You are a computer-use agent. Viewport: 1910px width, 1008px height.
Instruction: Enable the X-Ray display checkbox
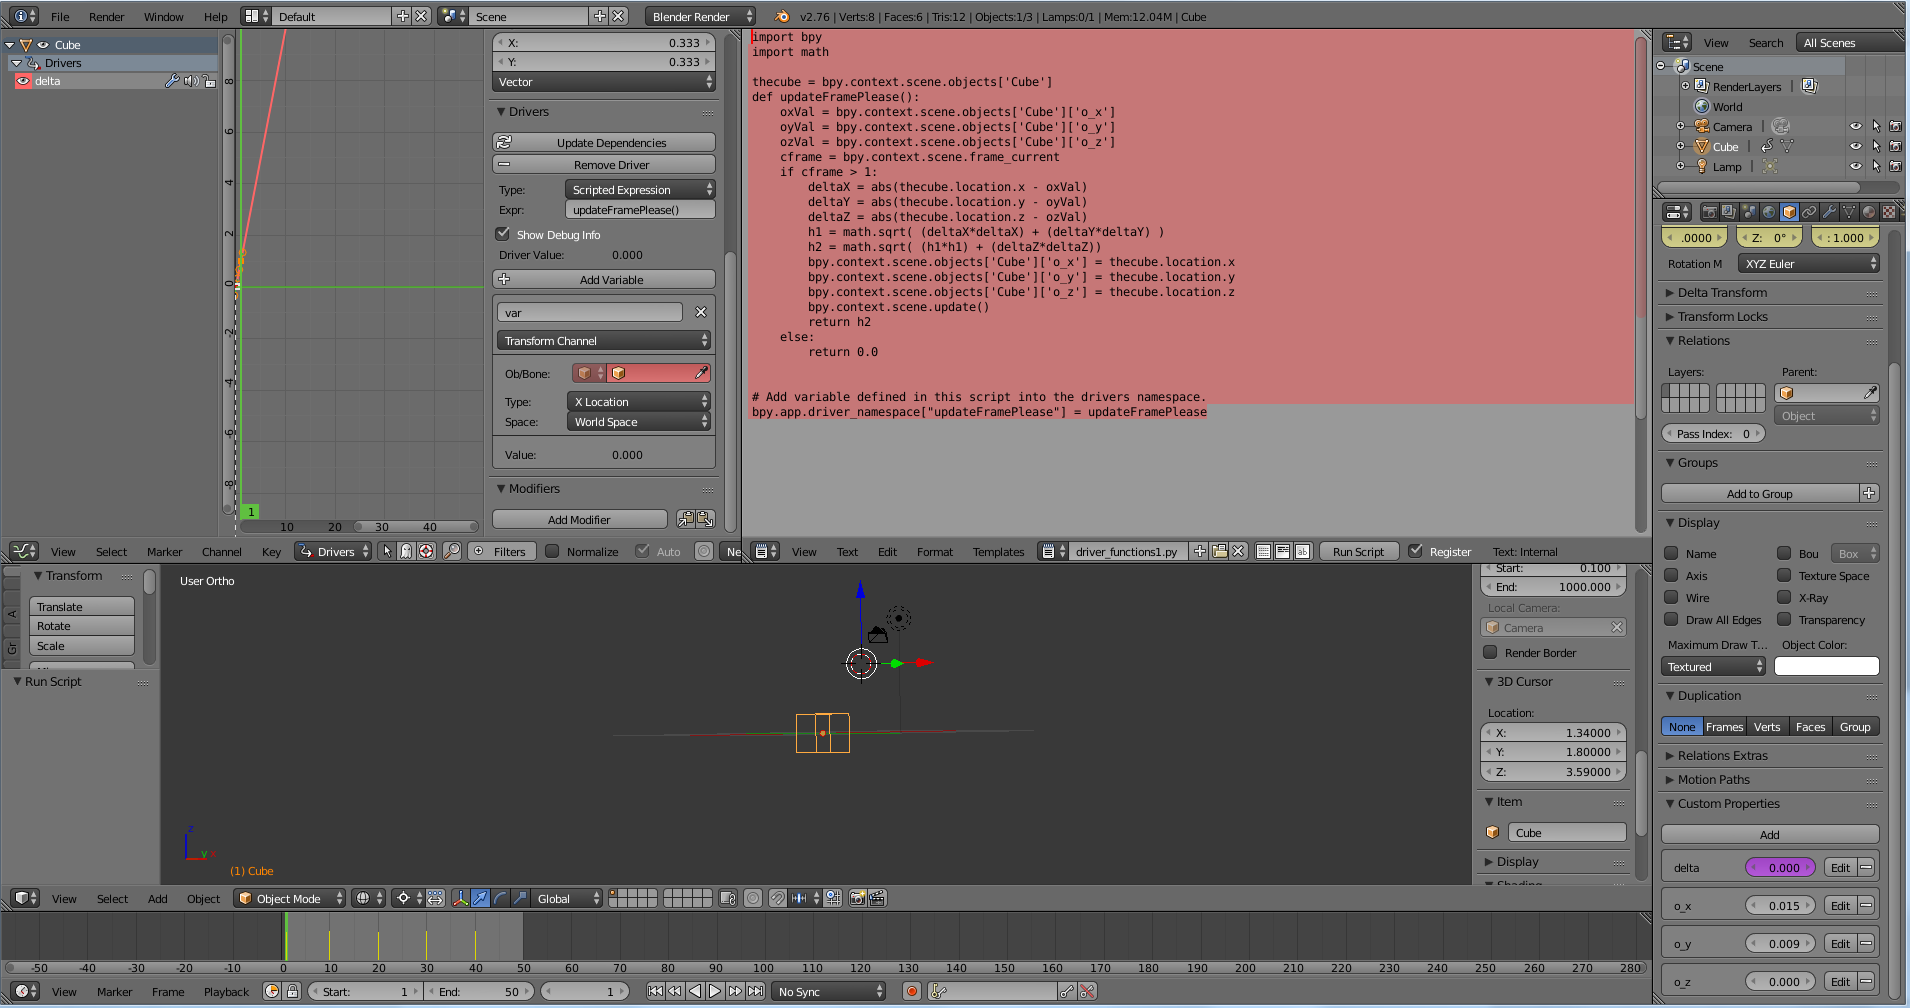(x=1784, y=597)
